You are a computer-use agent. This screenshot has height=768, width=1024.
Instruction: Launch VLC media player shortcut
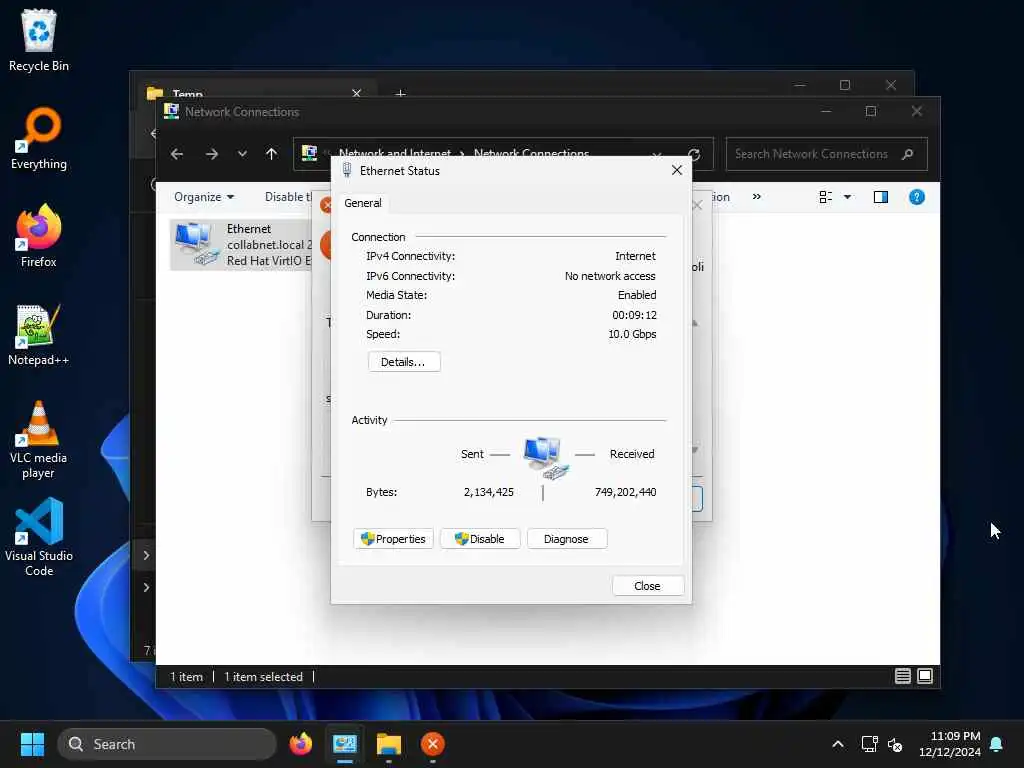coord(39,440)
